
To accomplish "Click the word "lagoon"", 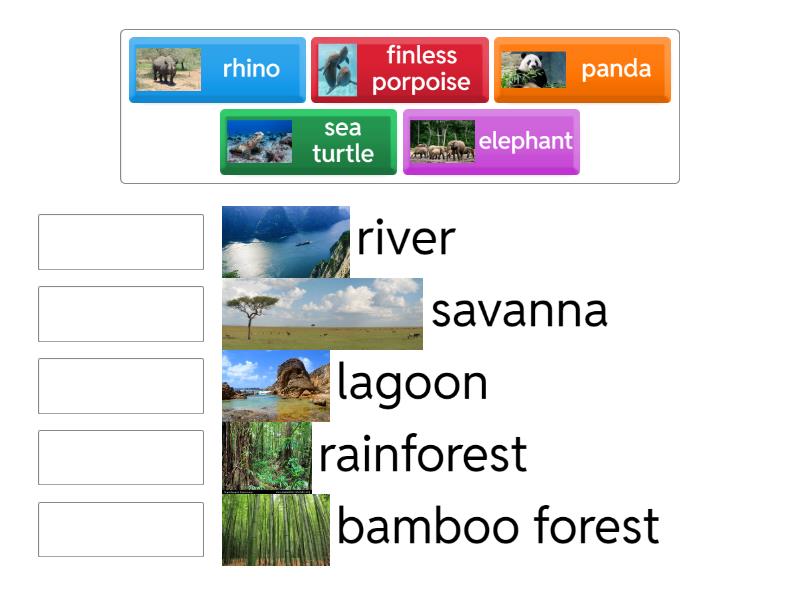I will click(x=412, y=382).
